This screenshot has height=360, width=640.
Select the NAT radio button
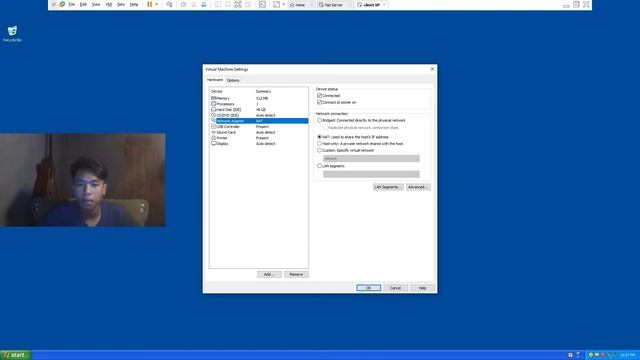320,137
